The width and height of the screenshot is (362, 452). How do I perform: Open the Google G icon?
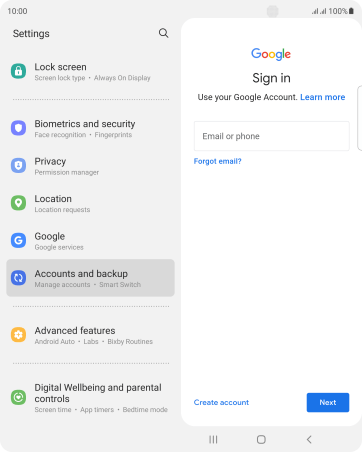[18, 240]
